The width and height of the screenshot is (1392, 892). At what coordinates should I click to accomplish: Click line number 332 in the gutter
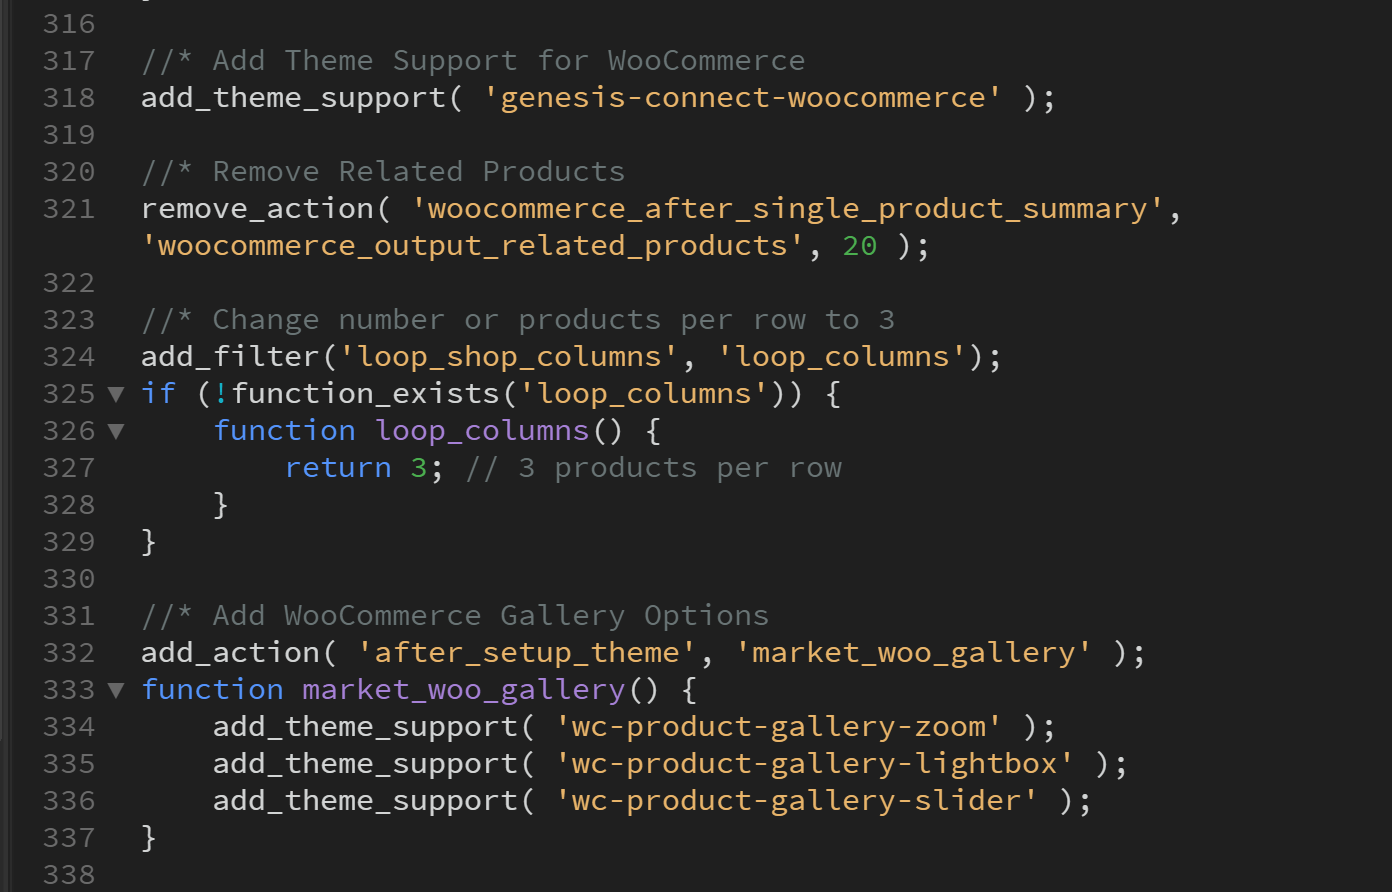point(69,653)
